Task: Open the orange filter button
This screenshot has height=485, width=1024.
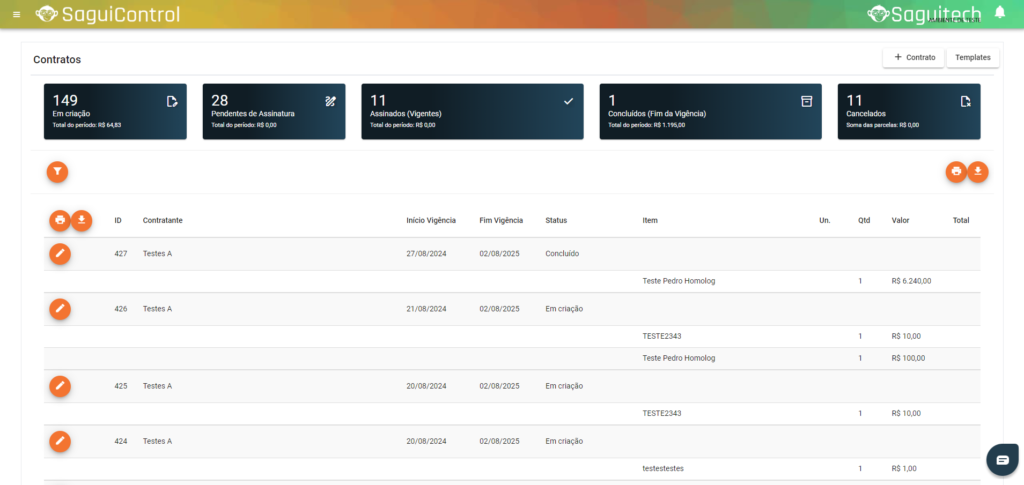Action: click(x=58, y=172)
